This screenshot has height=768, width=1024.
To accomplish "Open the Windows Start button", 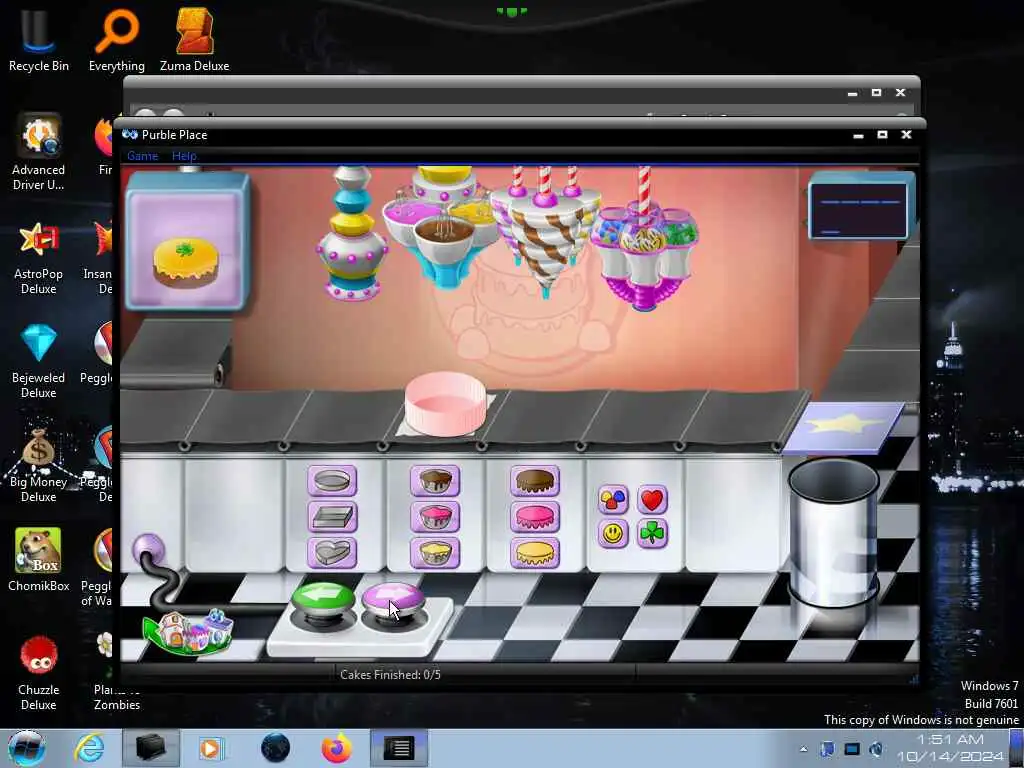I will [27, 748].
